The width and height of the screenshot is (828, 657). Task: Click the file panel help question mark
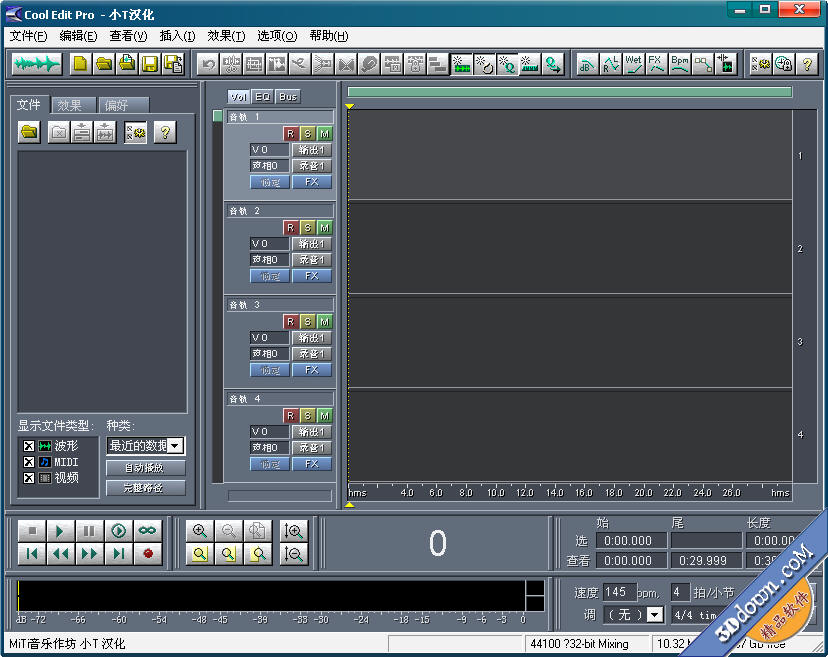point(165,132)
